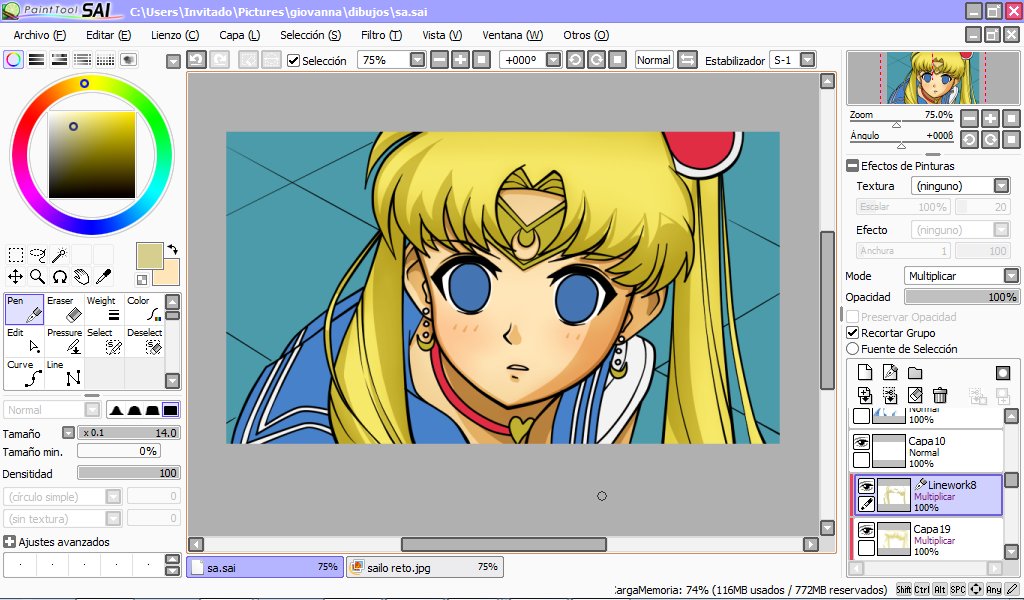Hide the Linework8 layer
1024x600 pixels.
[866, 486]
